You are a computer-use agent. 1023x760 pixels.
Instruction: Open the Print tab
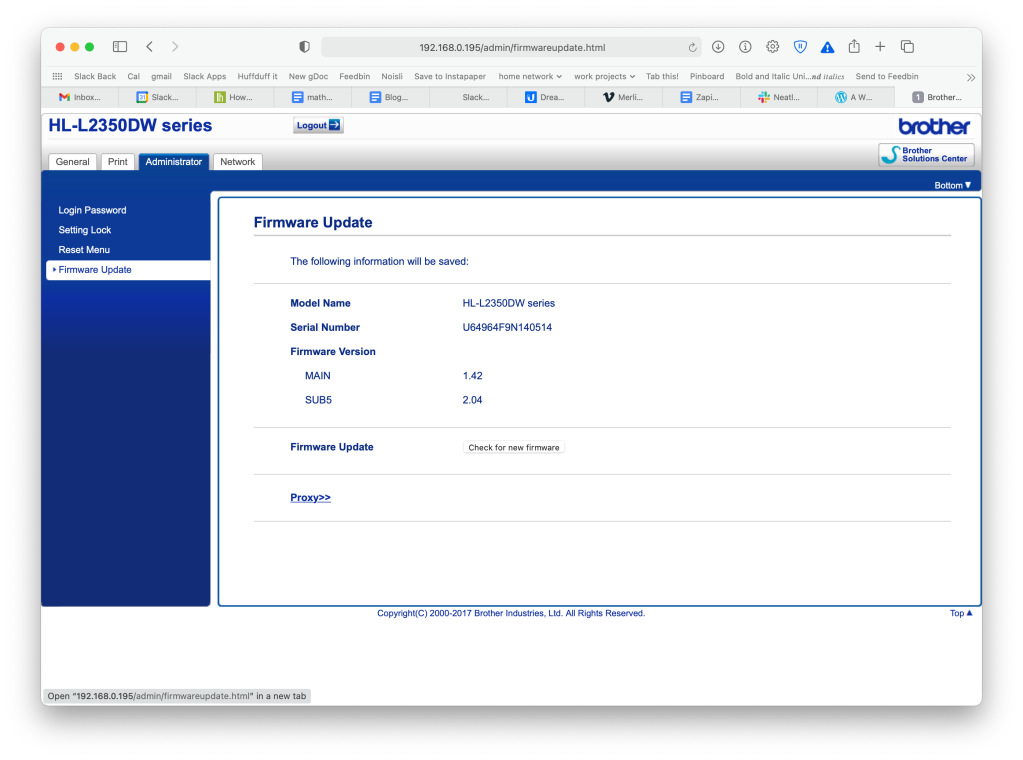(x=117, y=162)
